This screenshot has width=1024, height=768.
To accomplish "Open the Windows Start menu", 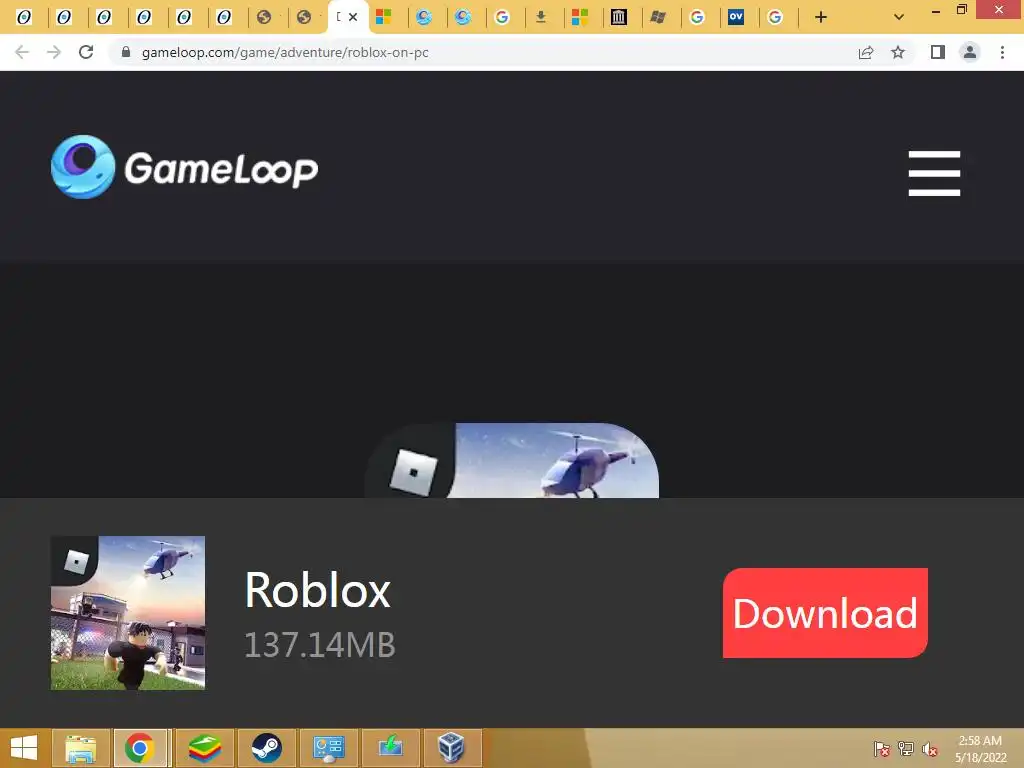I will [x=24, y=748].
